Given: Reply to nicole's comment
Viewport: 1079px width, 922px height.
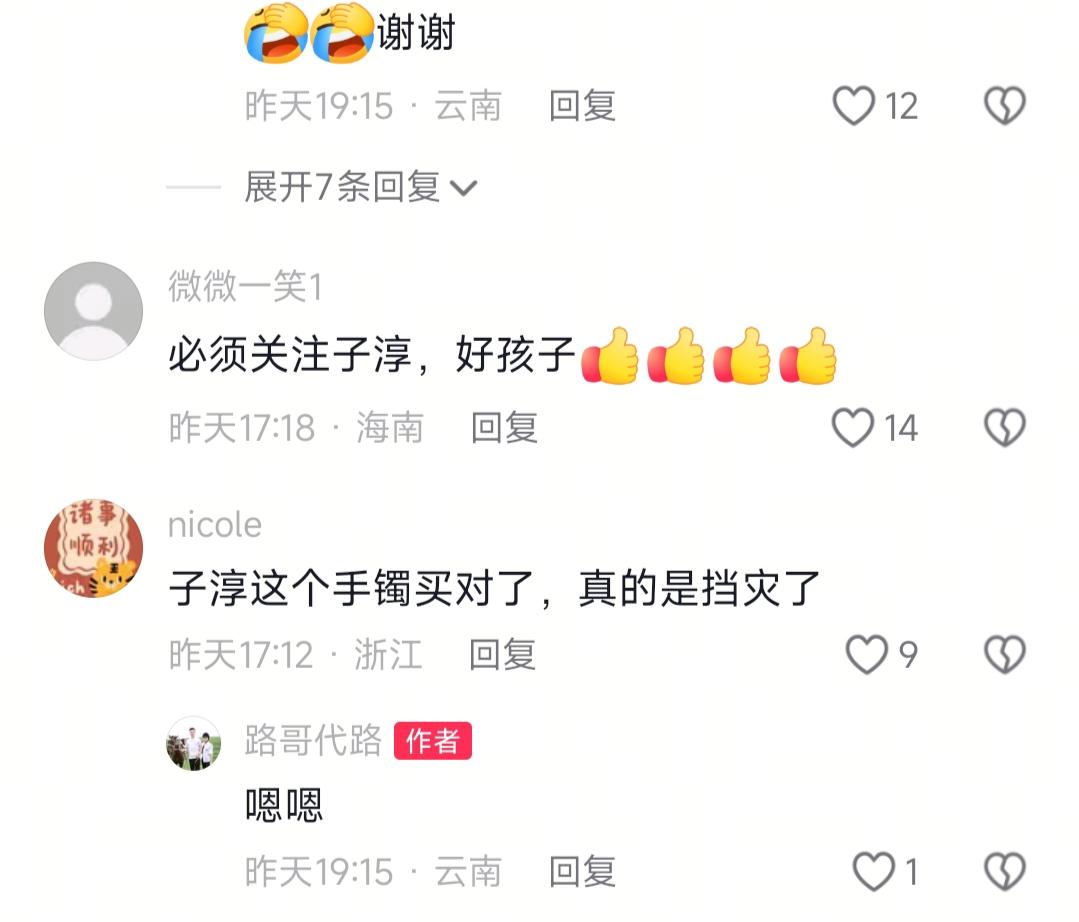Looking at the screenshot, I should [502, 654].
